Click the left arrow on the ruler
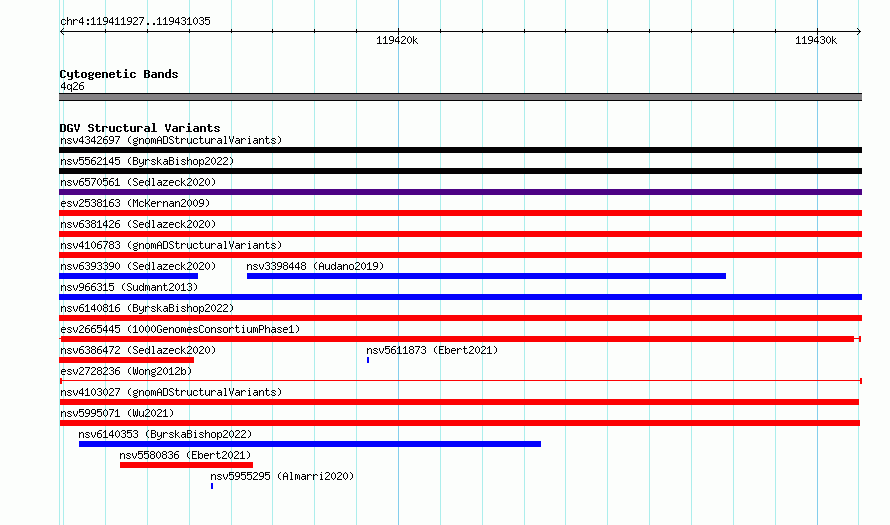890x525 pixels. [x=62, y=31]
